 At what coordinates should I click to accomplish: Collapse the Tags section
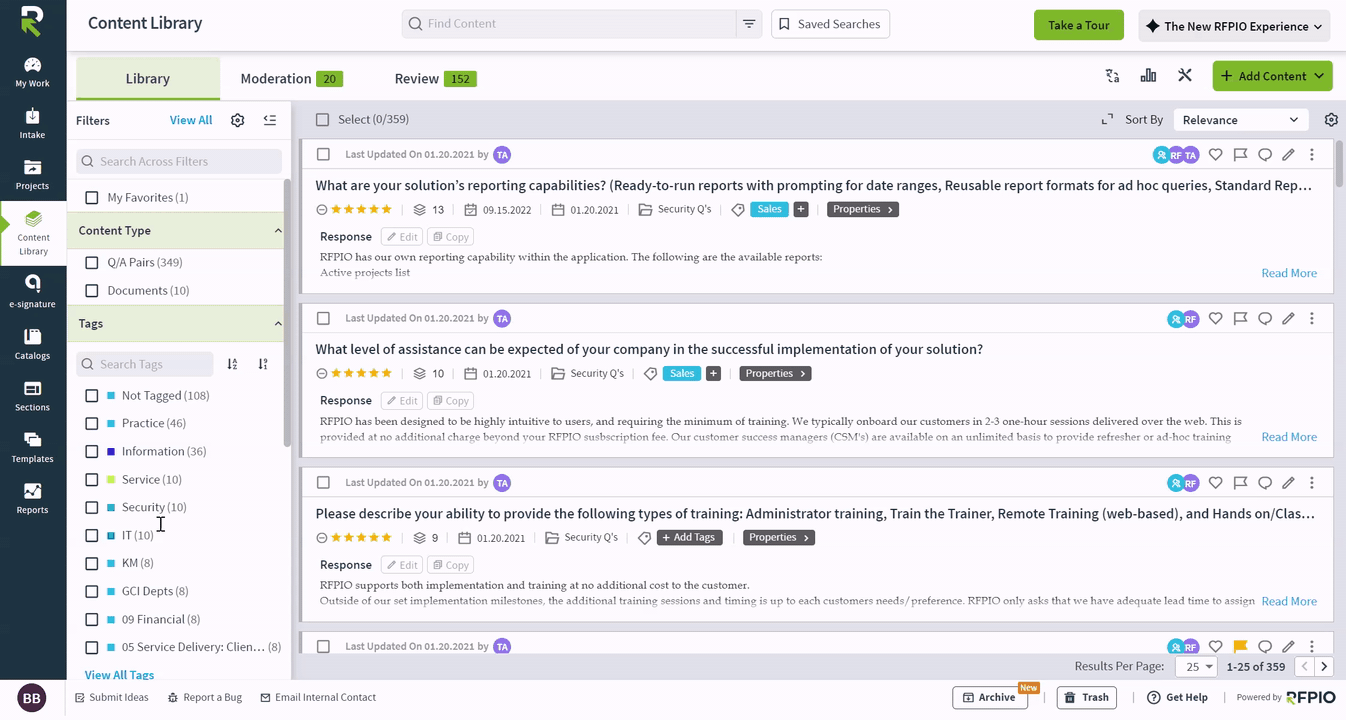278,324
